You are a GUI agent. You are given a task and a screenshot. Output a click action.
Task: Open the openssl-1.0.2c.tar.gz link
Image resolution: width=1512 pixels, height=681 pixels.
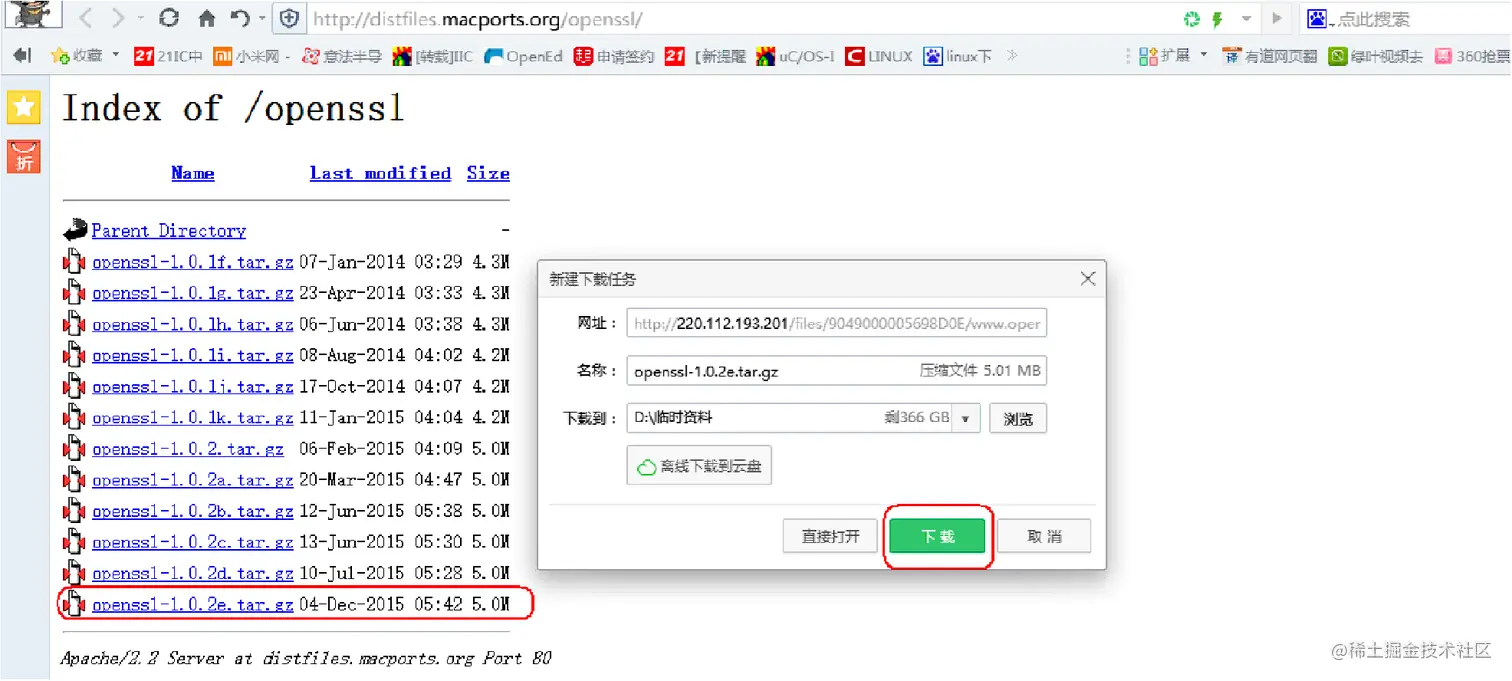pos(193,542)
